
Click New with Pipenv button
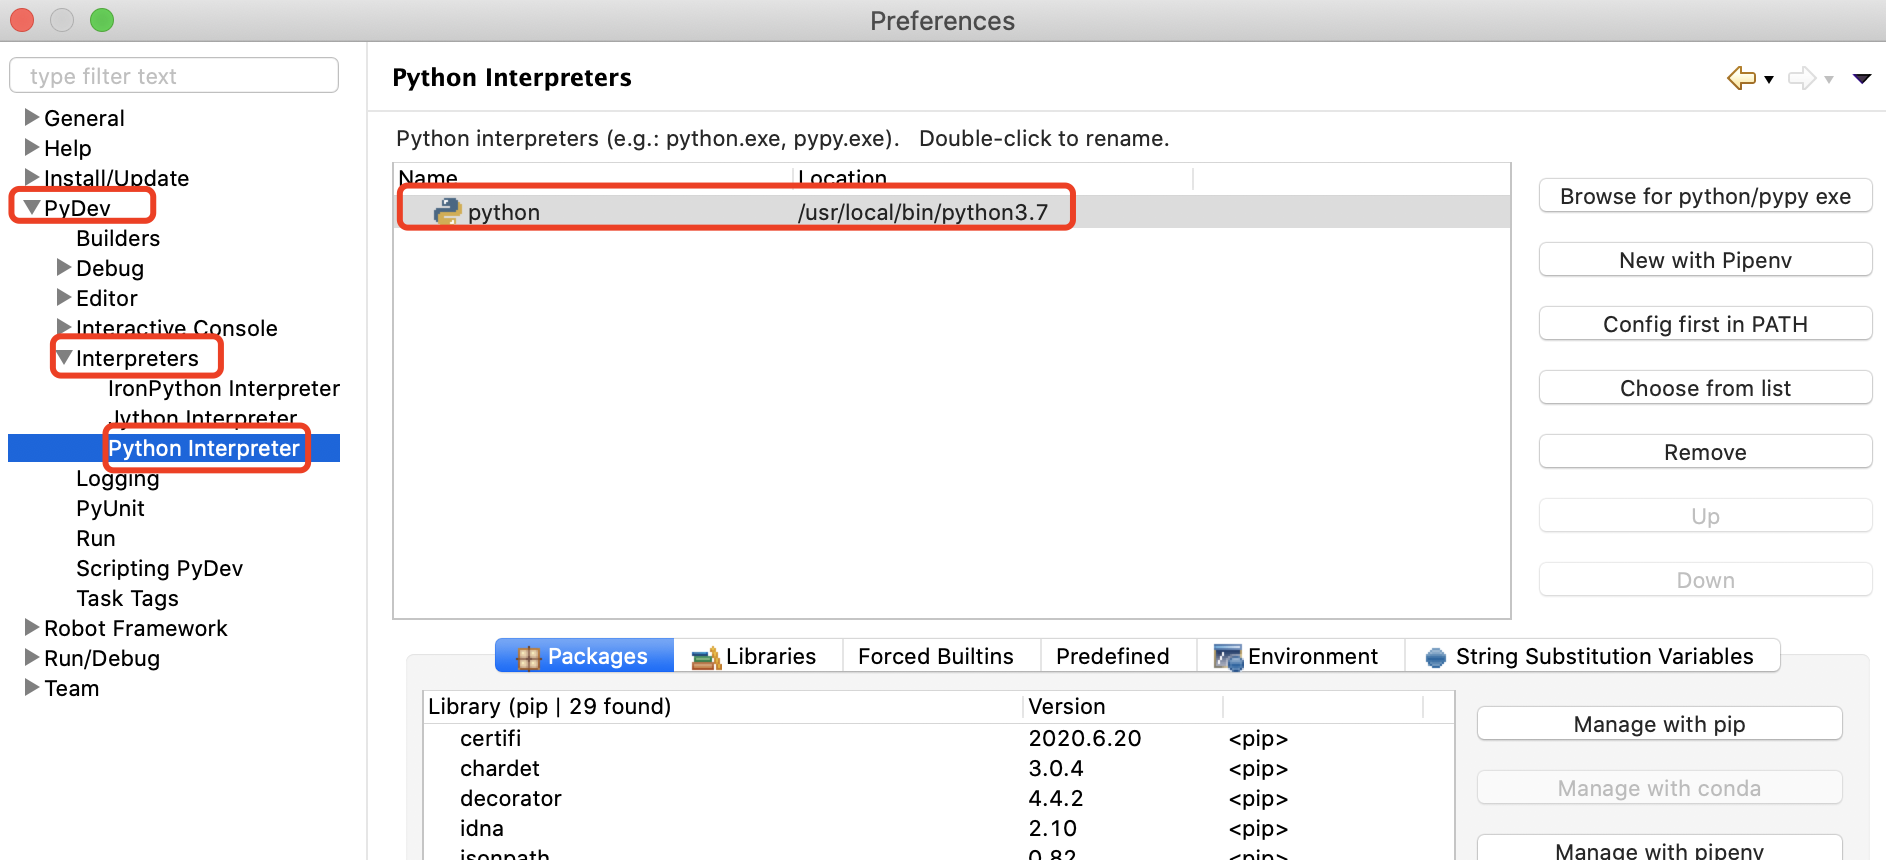coord(1705,260)
